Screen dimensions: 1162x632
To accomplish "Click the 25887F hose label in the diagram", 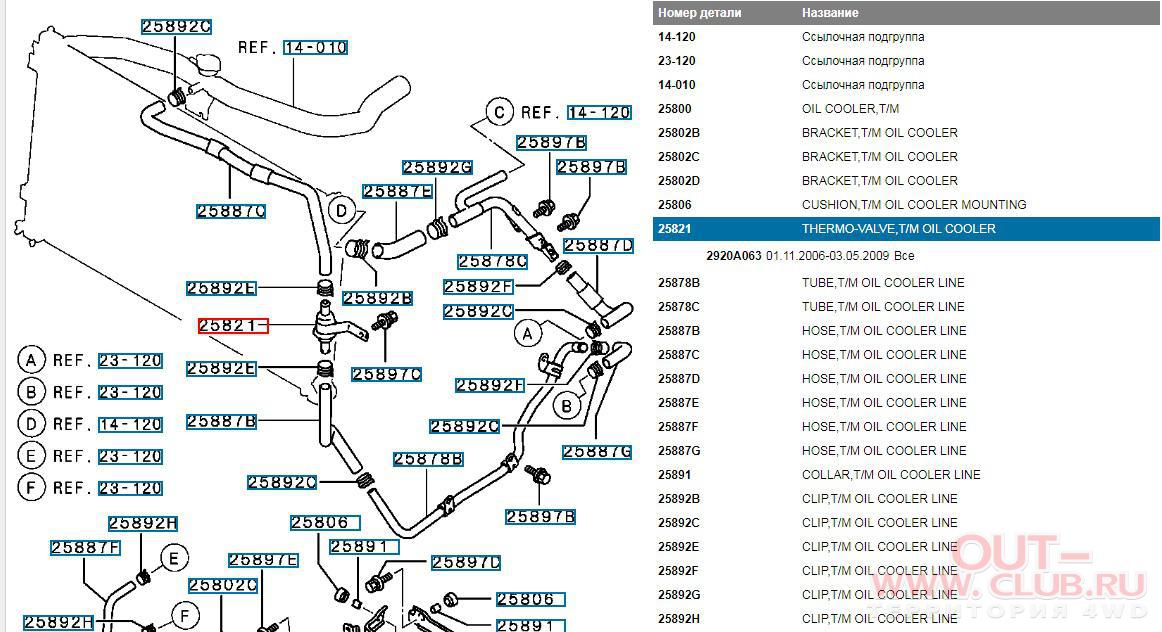I will (x=86, y=548).
